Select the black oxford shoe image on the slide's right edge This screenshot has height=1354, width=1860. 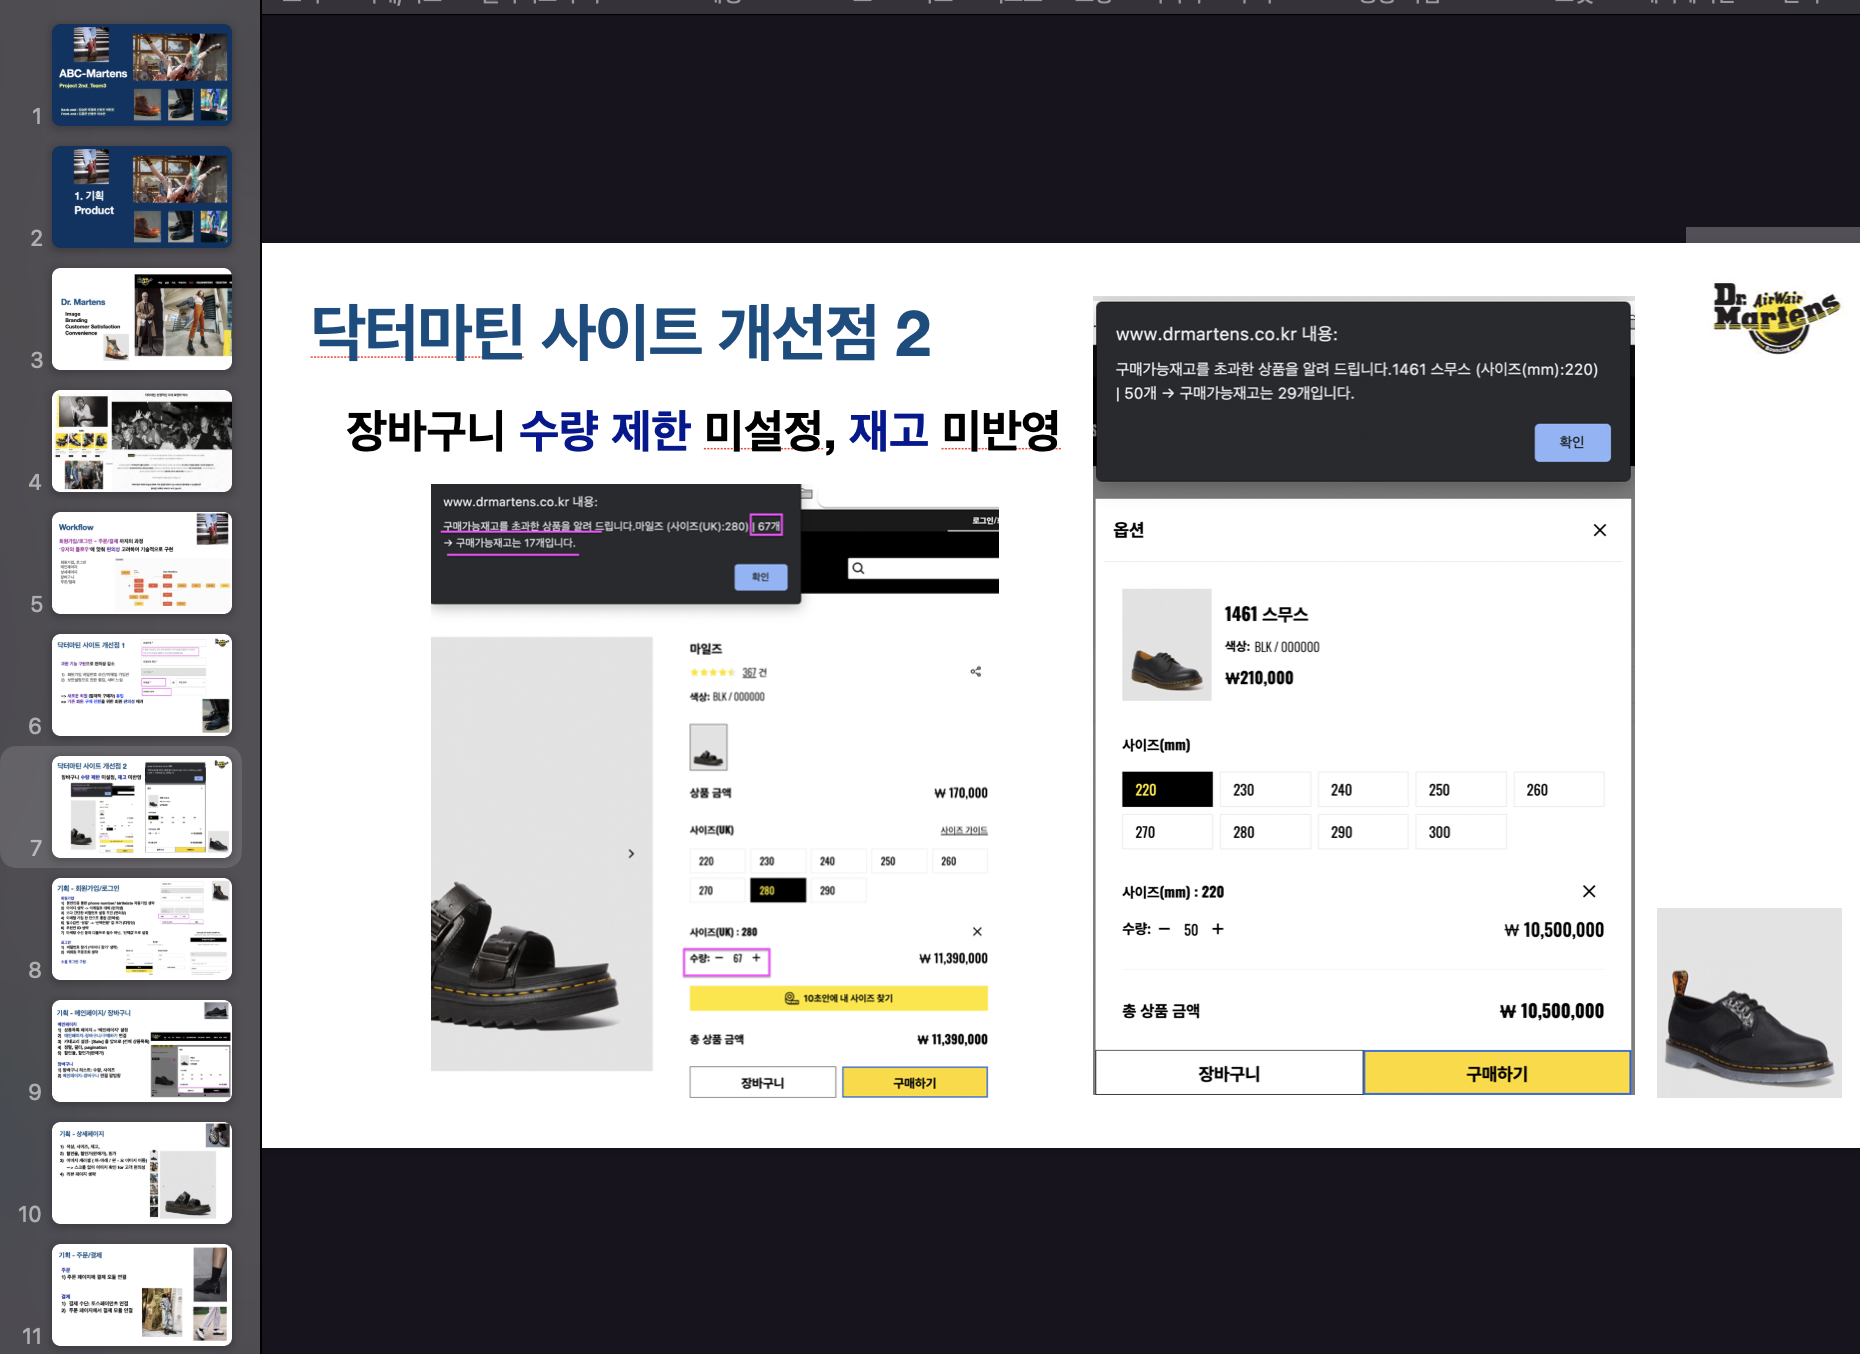click(x=1749, y=1003)
